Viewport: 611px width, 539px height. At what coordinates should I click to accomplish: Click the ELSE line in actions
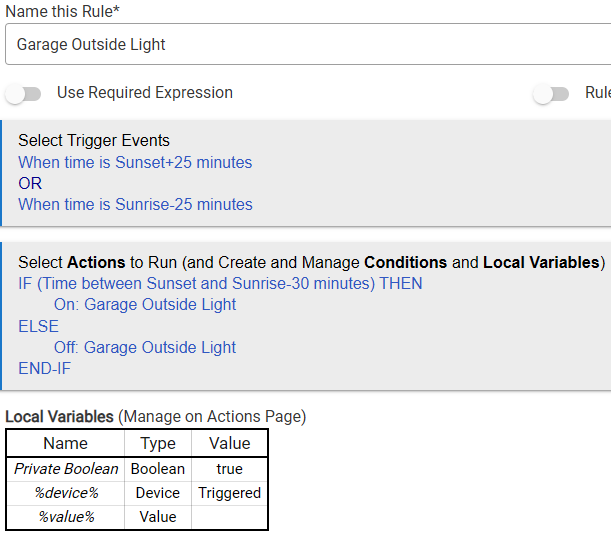tap(38, 326)
